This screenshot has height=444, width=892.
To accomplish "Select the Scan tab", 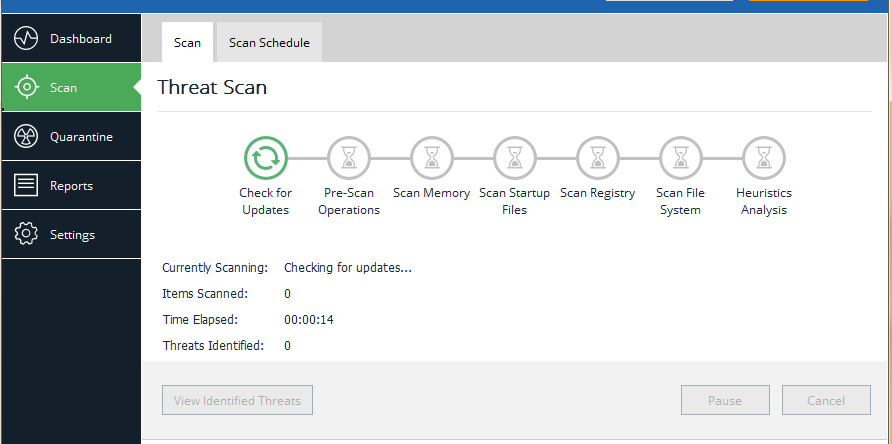I will coord(187,43).
